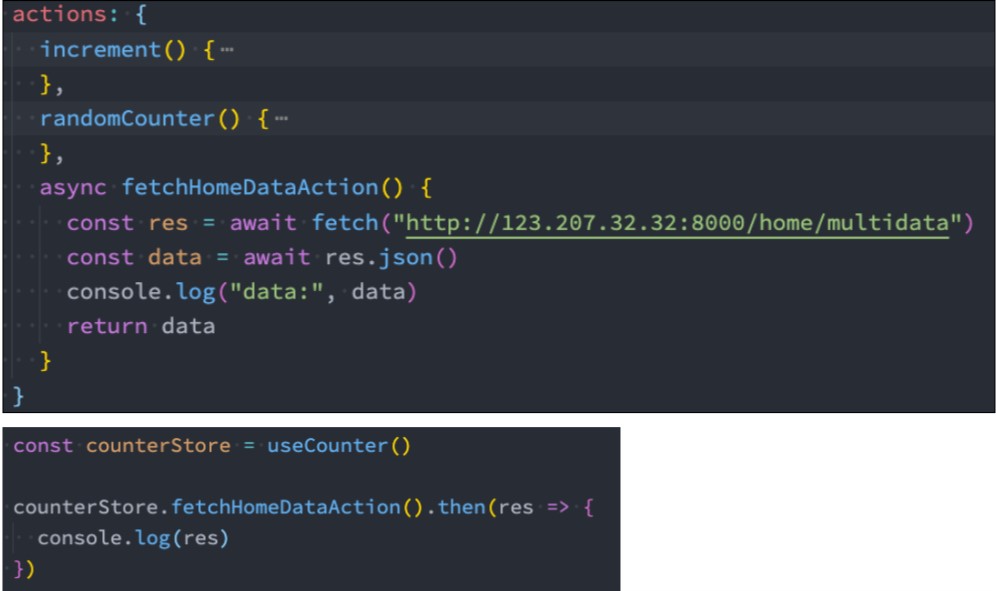Click the 'useCounter' function call

tap(327, 445)
